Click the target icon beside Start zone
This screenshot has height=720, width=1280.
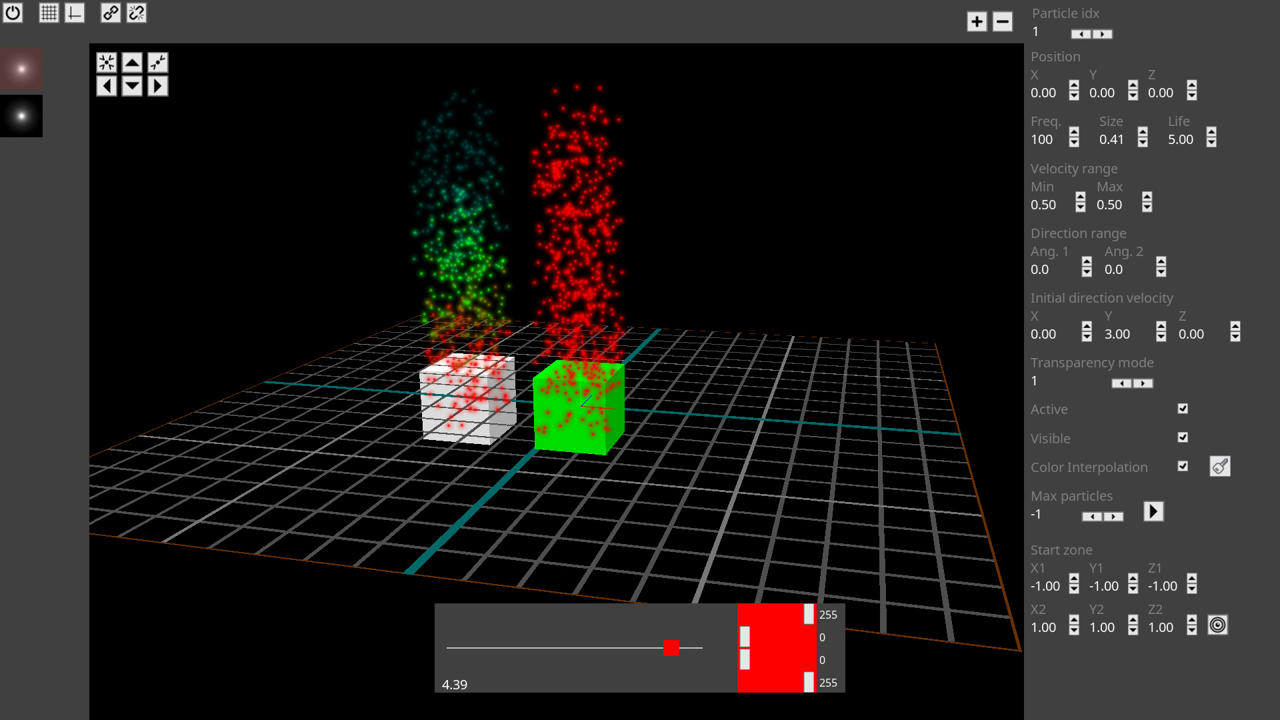point(1217,625)
